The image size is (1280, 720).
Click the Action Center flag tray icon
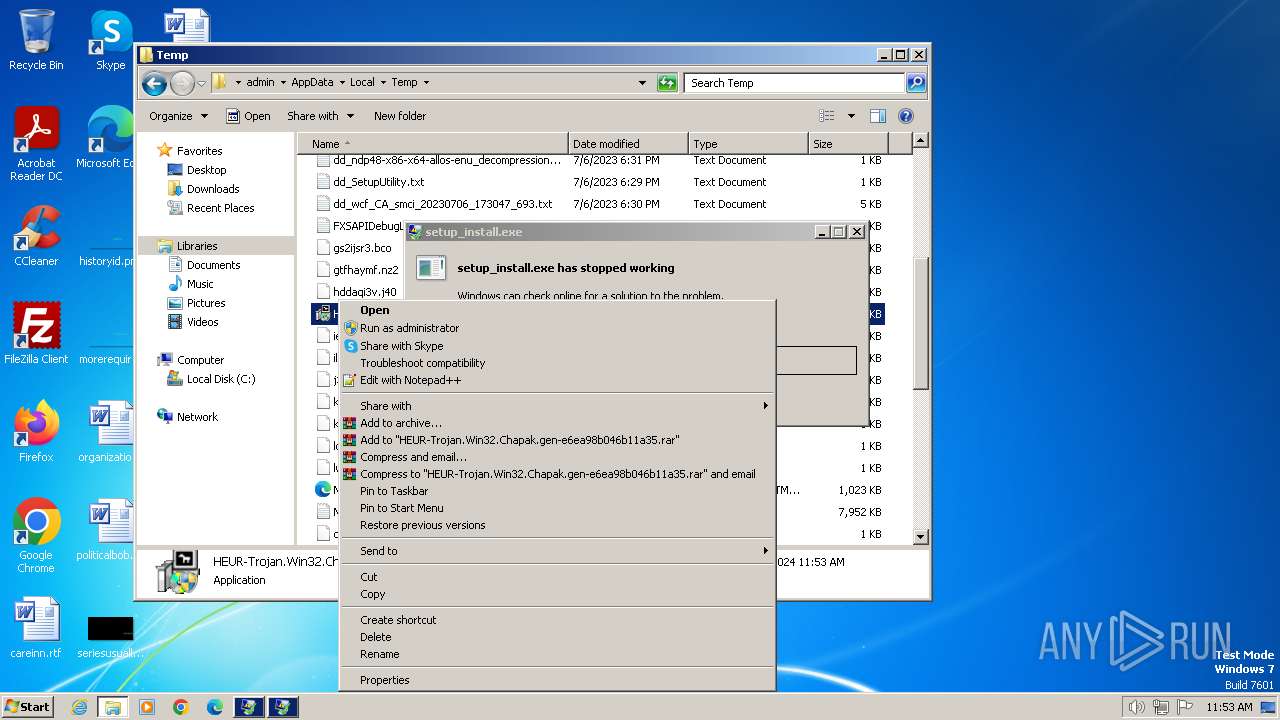pyautogui.click(x=1185, y=707)
